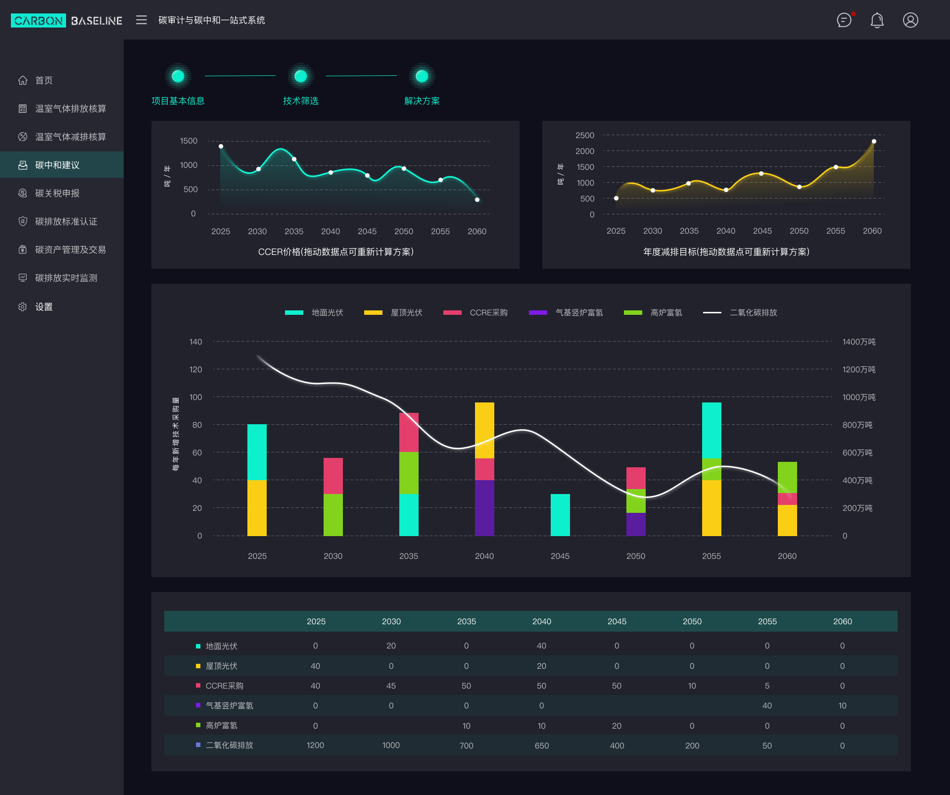Toggle 气基竖炉富氢 legend series
Viewport: 950px width, 795px height.
coord(566,313)
